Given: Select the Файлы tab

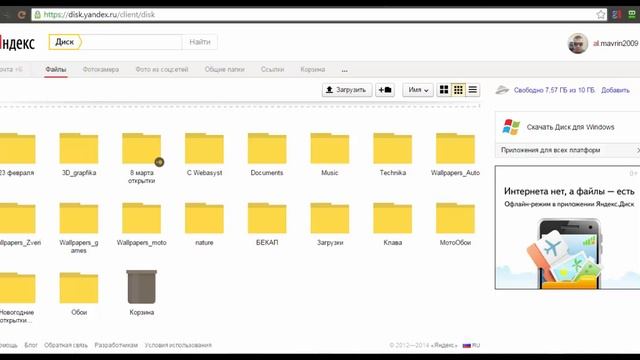Looking at the screenshot, I should pos(56,69).
